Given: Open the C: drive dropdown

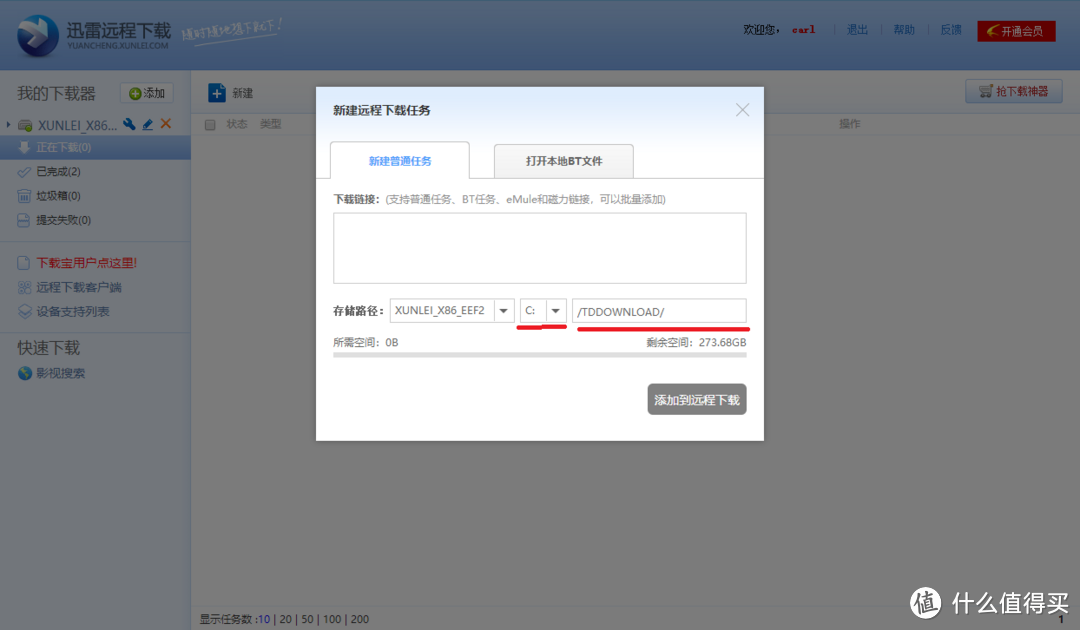Looking at the screenshot, I should pos(556,311).
